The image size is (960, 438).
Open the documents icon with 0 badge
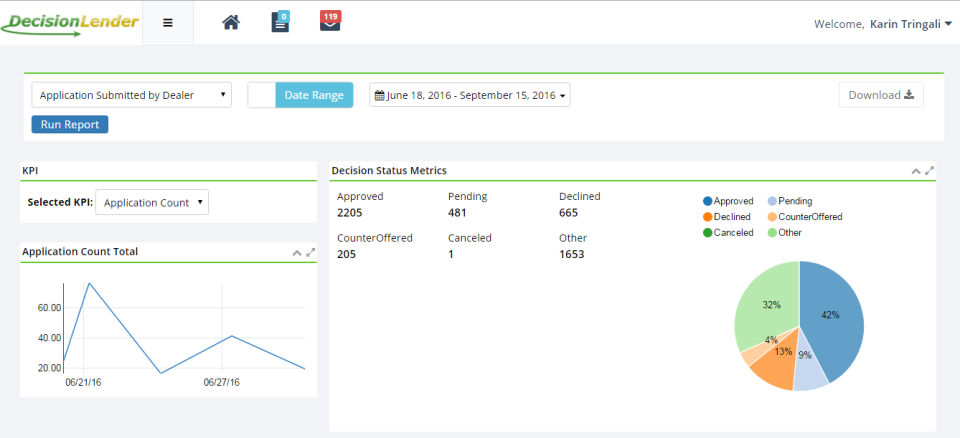point(281,22)
